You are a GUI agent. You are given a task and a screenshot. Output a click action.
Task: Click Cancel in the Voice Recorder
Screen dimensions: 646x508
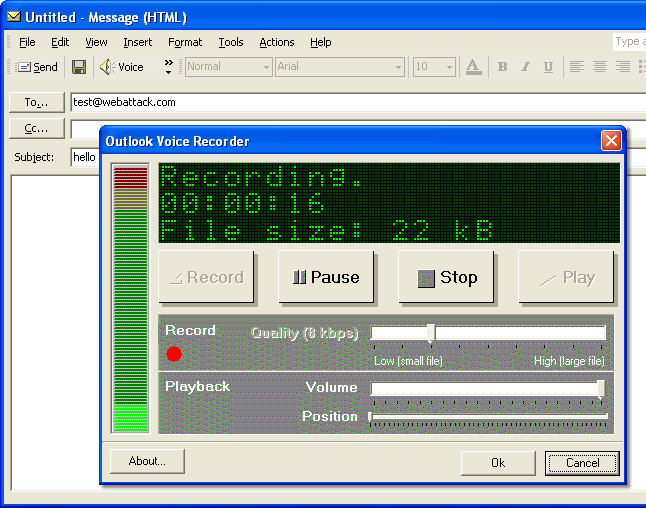coord(582,463)
